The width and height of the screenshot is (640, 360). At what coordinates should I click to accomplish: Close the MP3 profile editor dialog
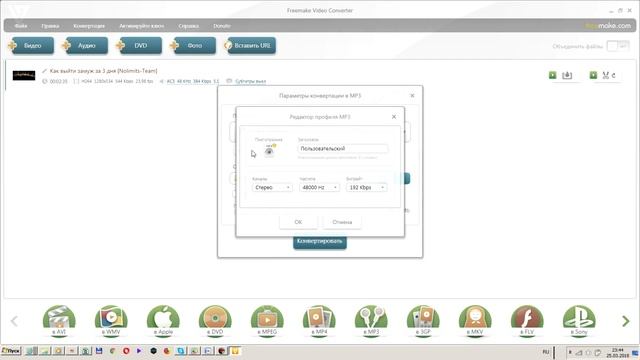(x=394, y=117)
